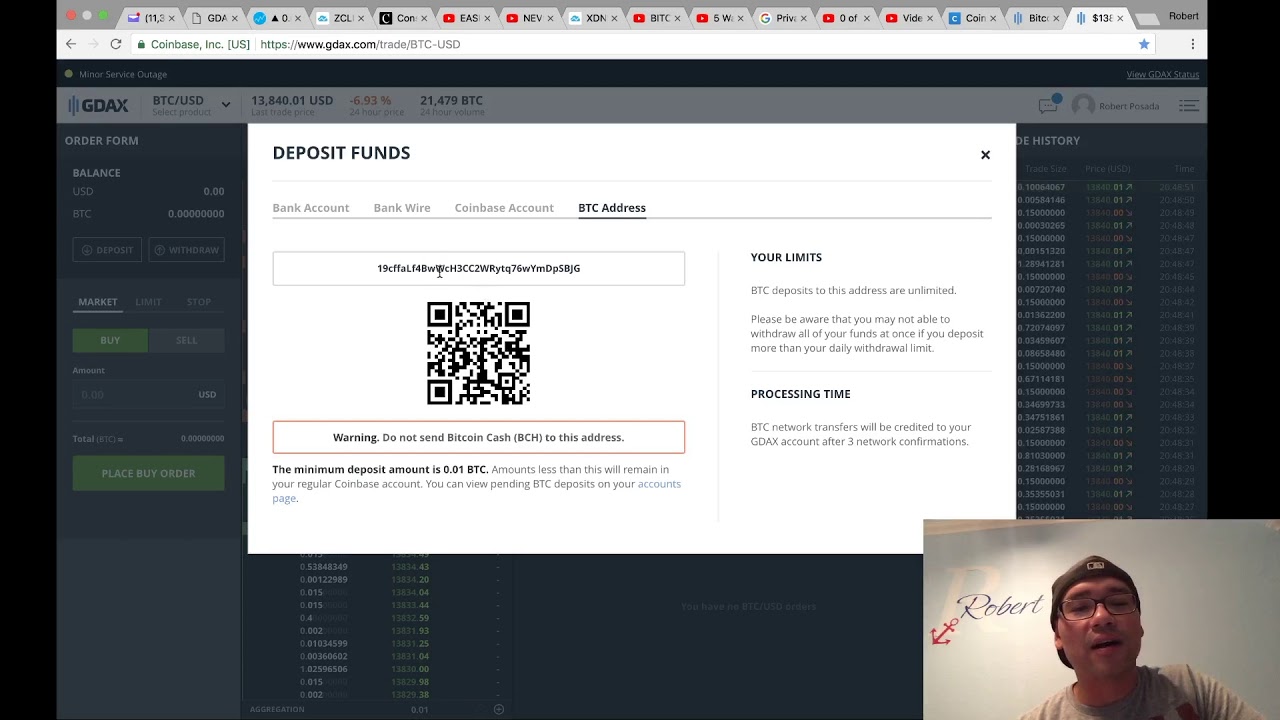Reload the GDAX page
This screenshot has height=720, width=1280.
(x=116, y=44)
